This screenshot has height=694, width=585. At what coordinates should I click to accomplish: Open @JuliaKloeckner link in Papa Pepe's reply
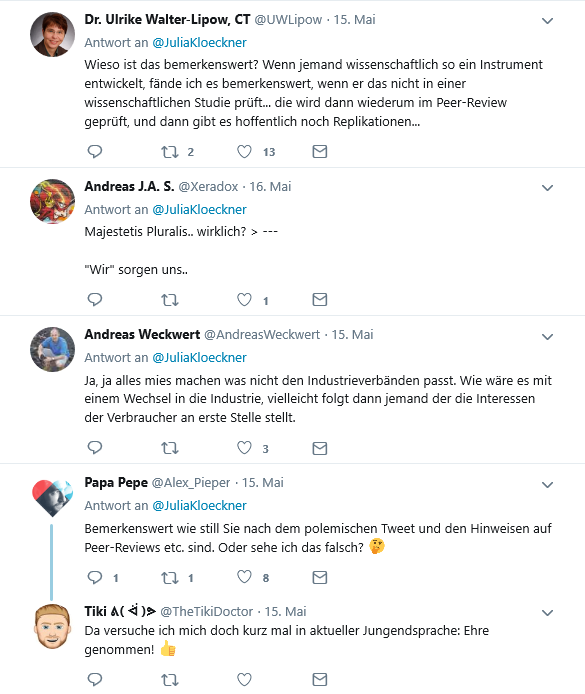pyautogui.click(x=199, y=505)
